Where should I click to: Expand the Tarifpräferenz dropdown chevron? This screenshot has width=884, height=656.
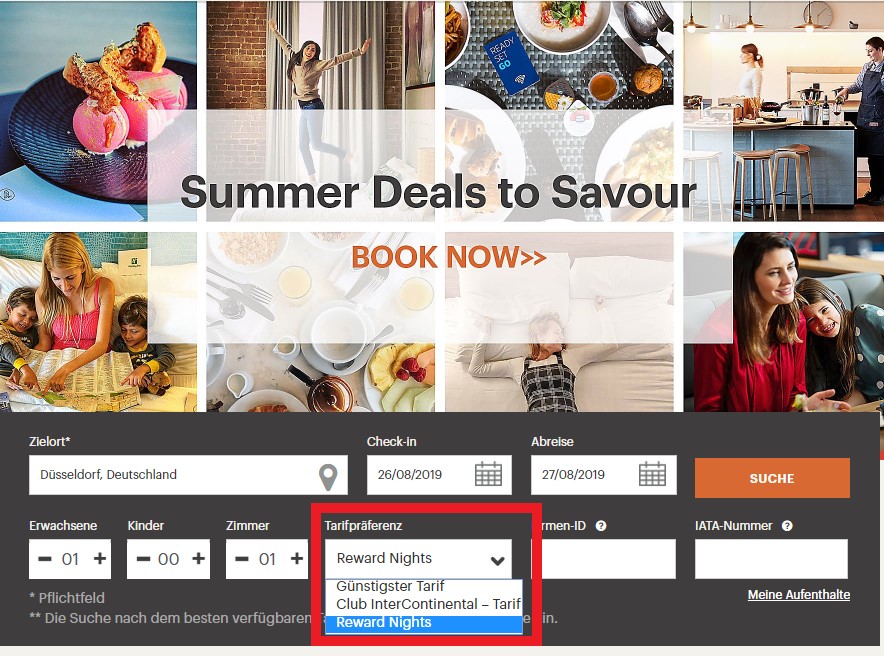pyautogui.click(x=497, y=560)
